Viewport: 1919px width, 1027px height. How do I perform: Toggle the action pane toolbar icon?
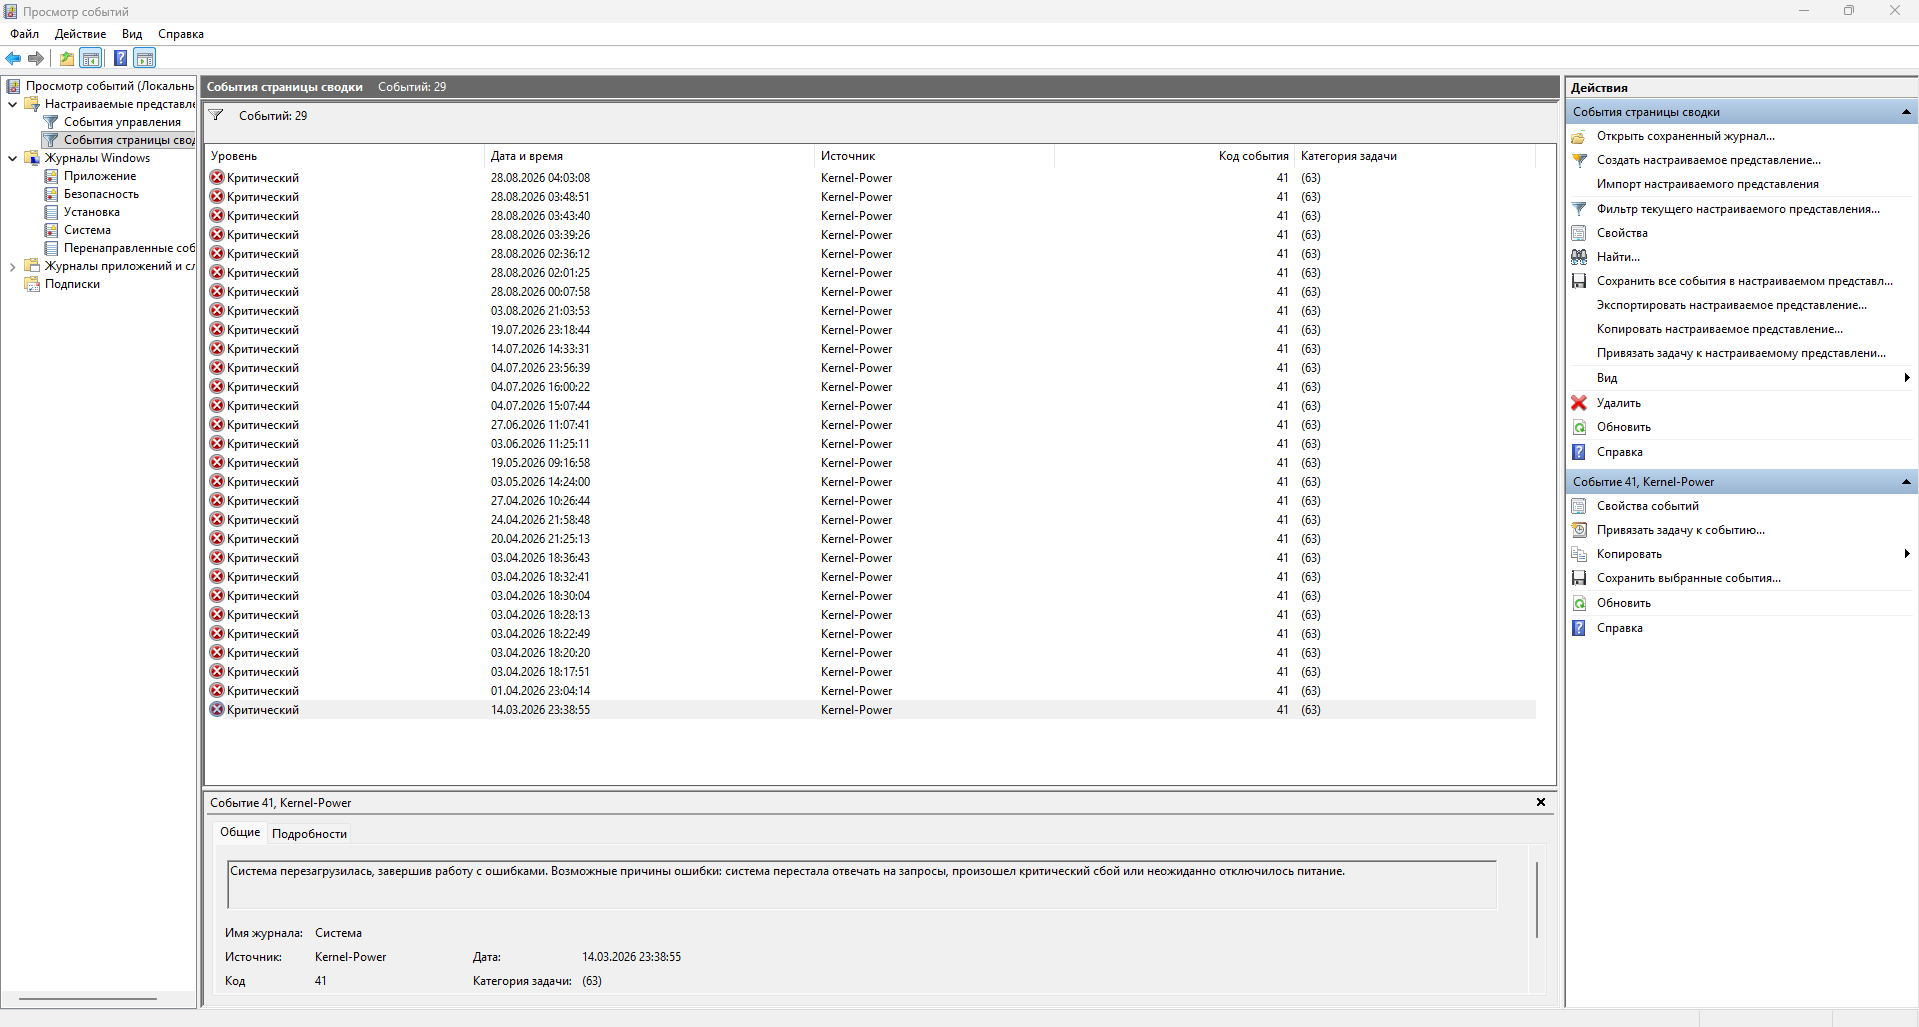[145, 58]
